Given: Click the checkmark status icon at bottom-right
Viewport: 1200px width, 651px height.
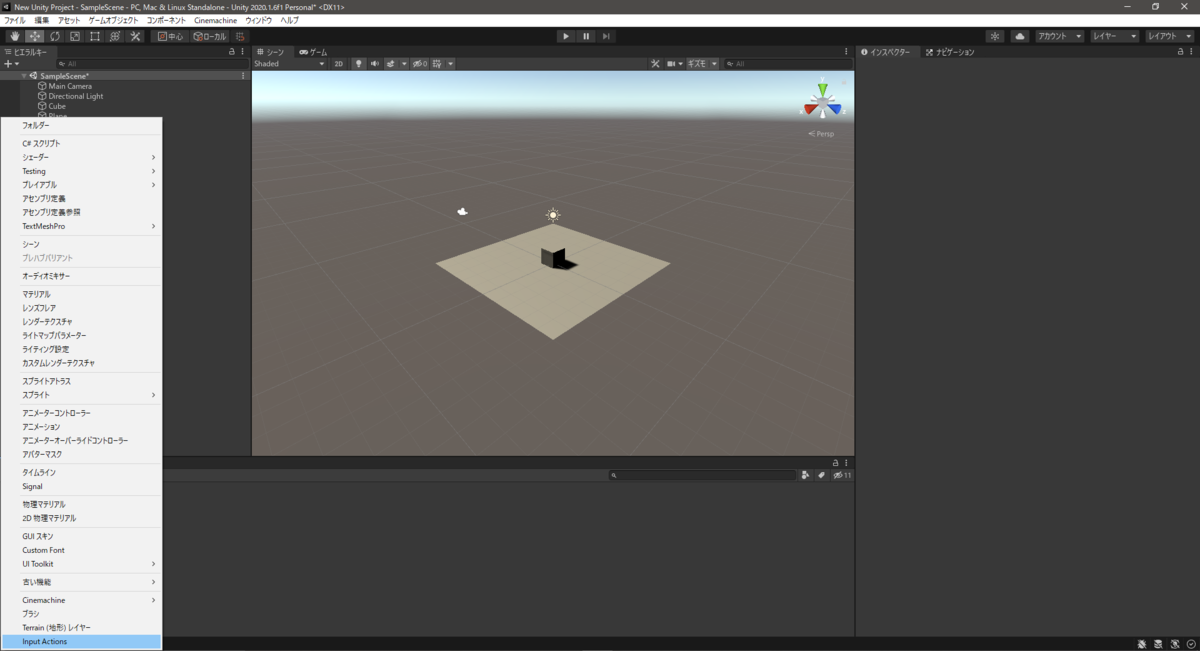Looking at the screenshot, I should (x=1191, y=644).
